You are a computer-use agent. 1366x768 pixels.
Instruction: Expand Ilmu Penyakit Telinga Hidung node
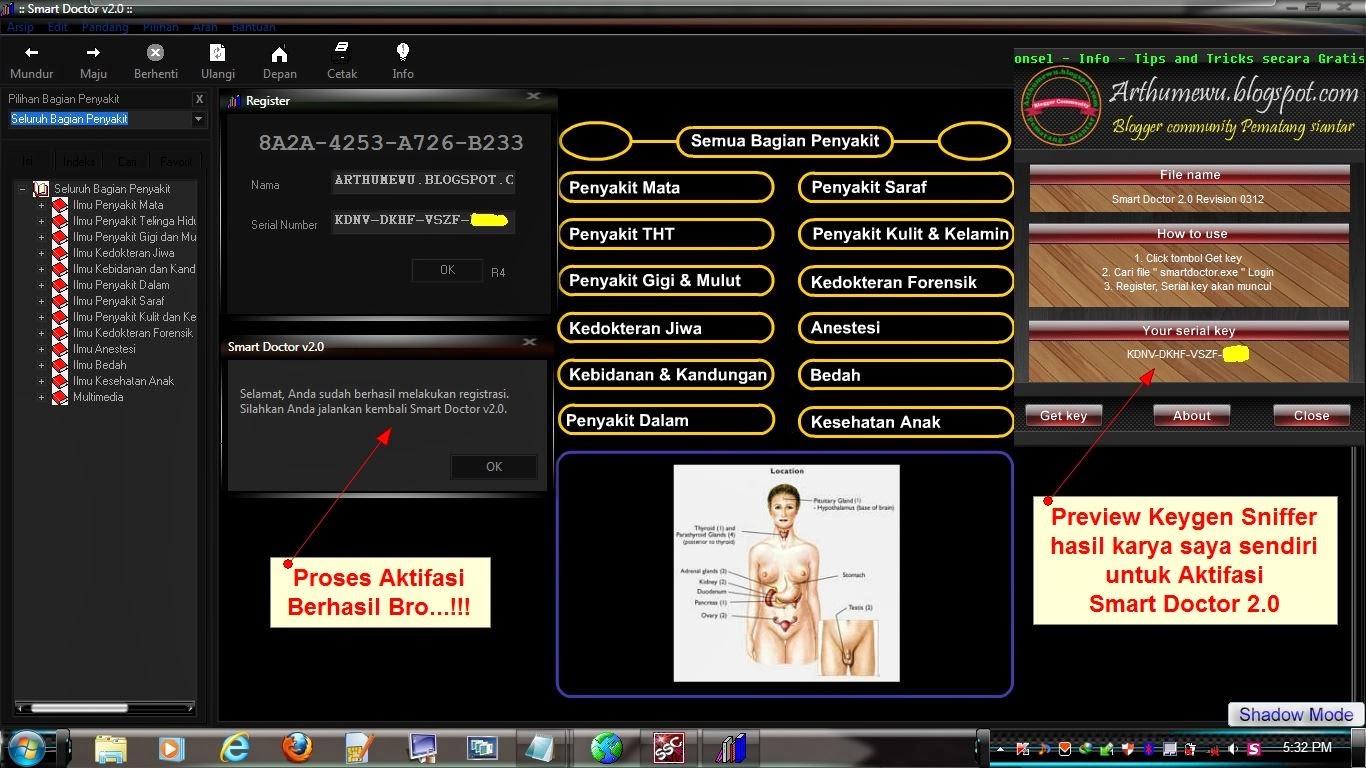click(41, 221)
